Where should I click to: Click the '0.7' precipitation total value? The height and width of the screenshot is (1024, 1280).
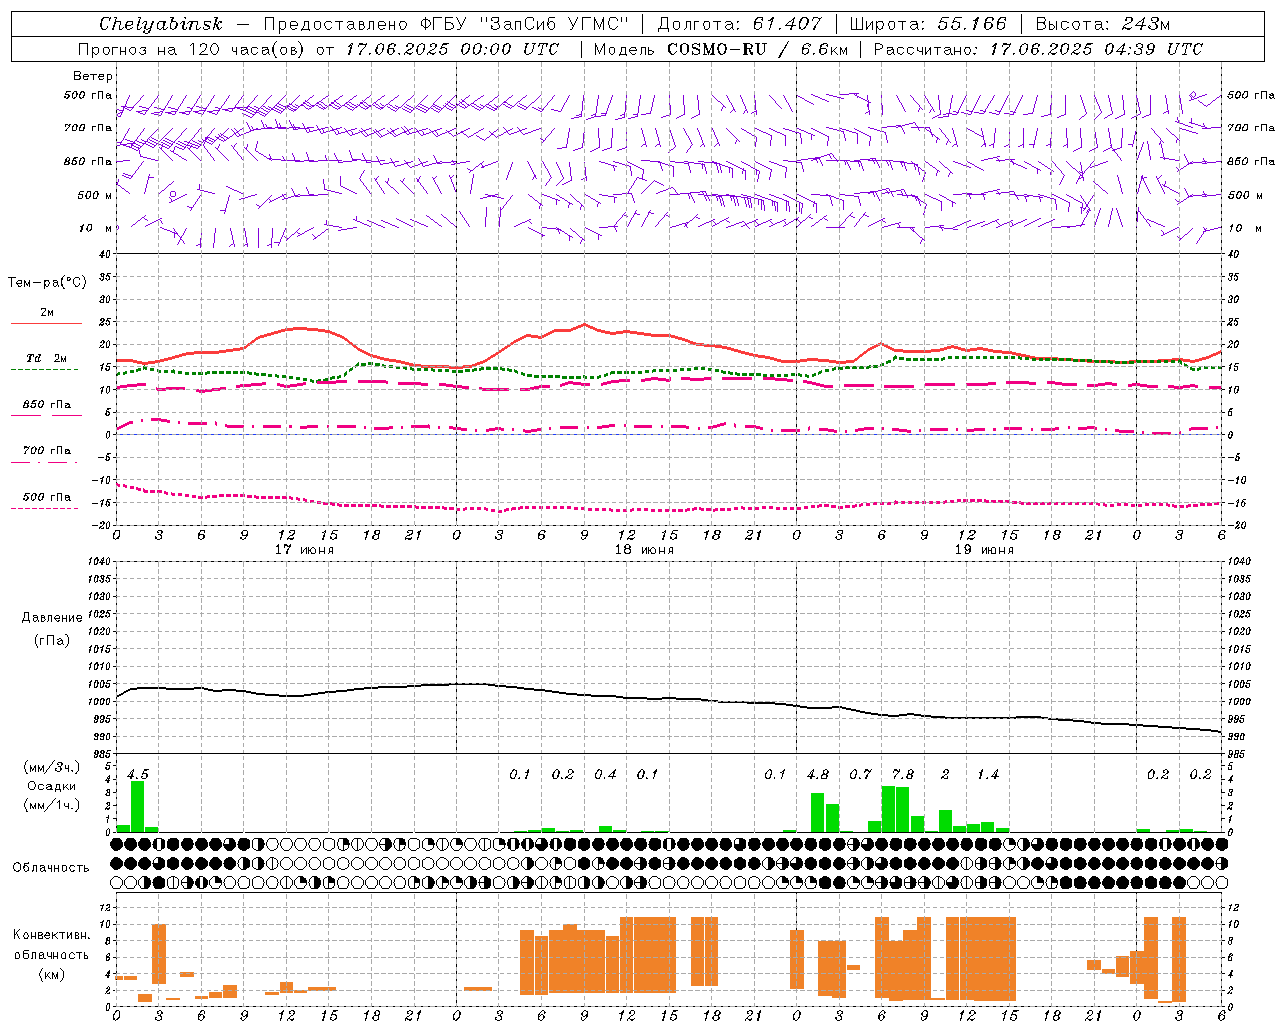pos(860,775)
